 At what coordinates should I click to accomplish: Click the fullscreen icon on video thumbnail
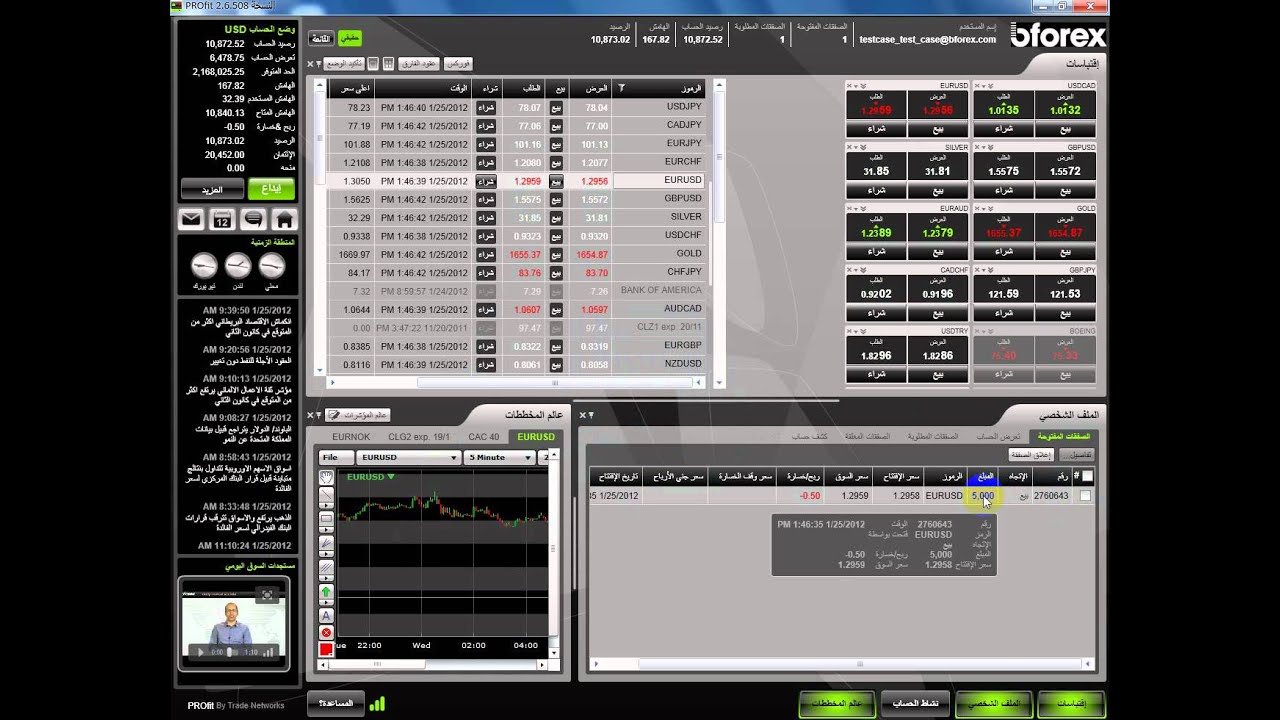[267, 594]
